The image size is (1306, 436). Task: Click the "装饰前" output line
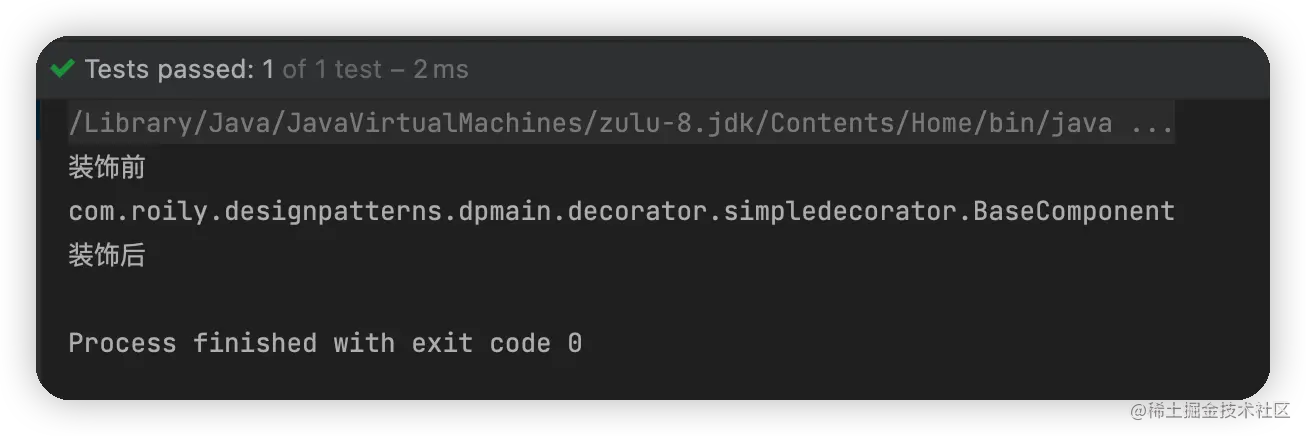click(107, 168)
